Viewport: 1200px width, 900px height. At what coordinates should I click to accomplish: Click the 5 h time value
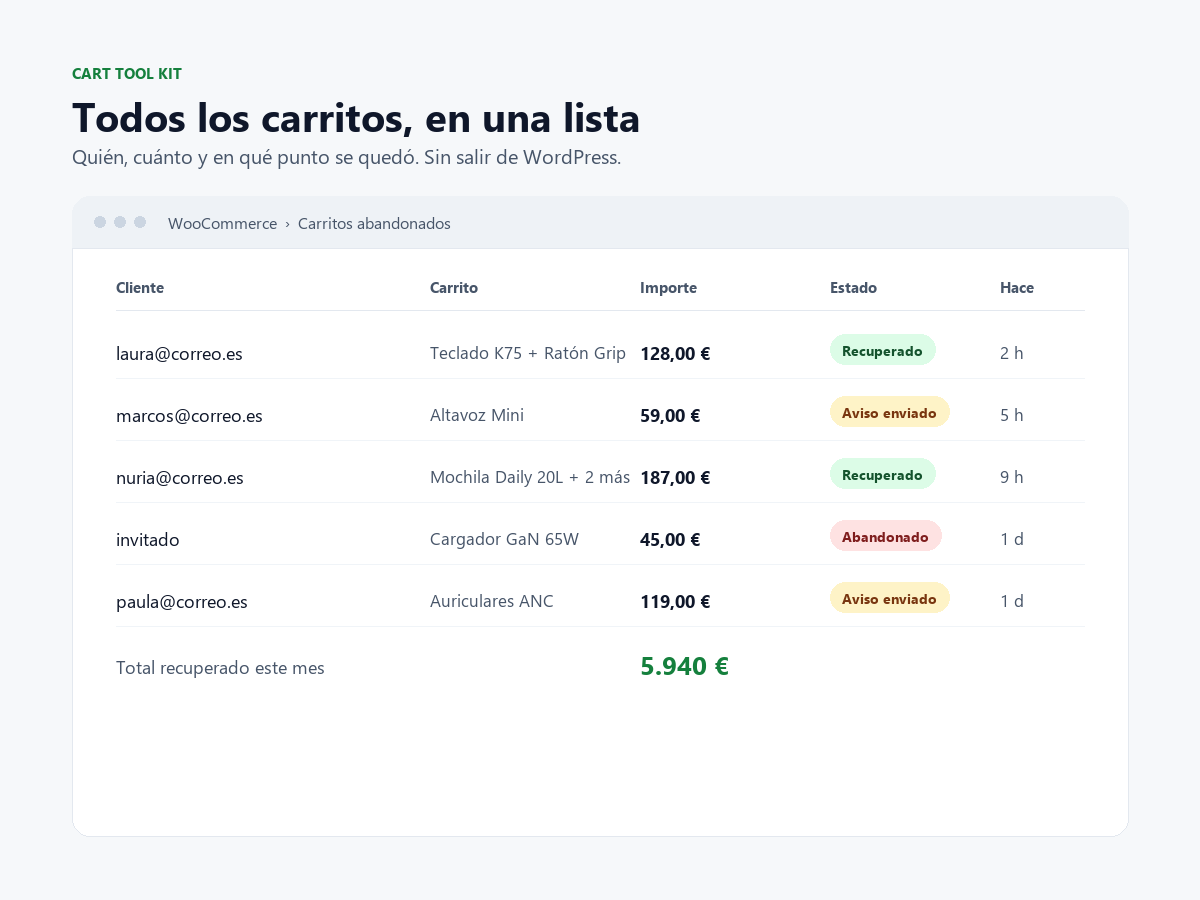tap(1012, 415)
